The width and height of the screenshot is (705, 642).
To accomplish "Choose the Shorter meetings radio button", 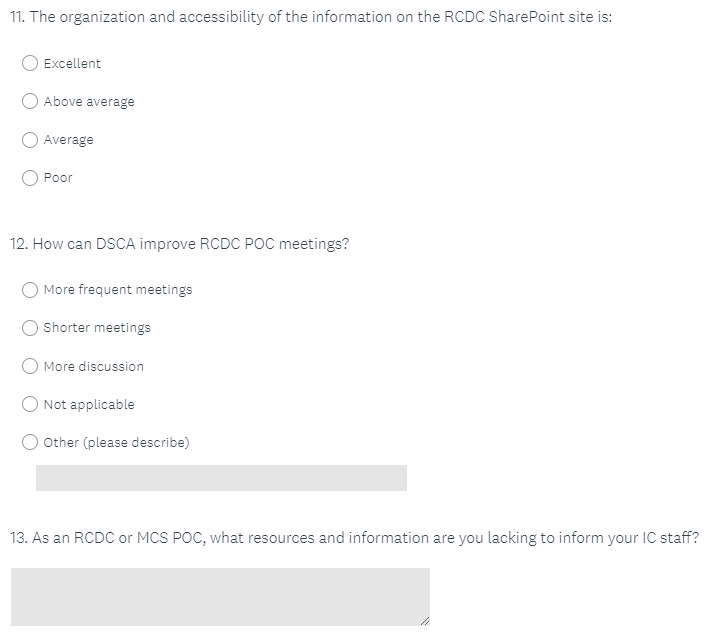I will [x=31, y=328].
